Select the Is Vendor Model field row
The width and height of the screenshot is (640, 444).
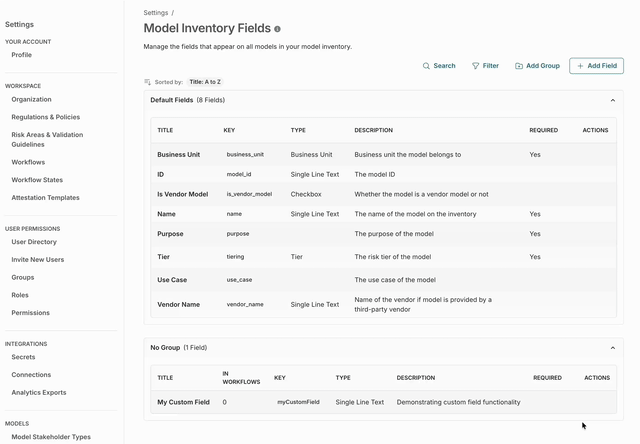click(x=182, y=194)
